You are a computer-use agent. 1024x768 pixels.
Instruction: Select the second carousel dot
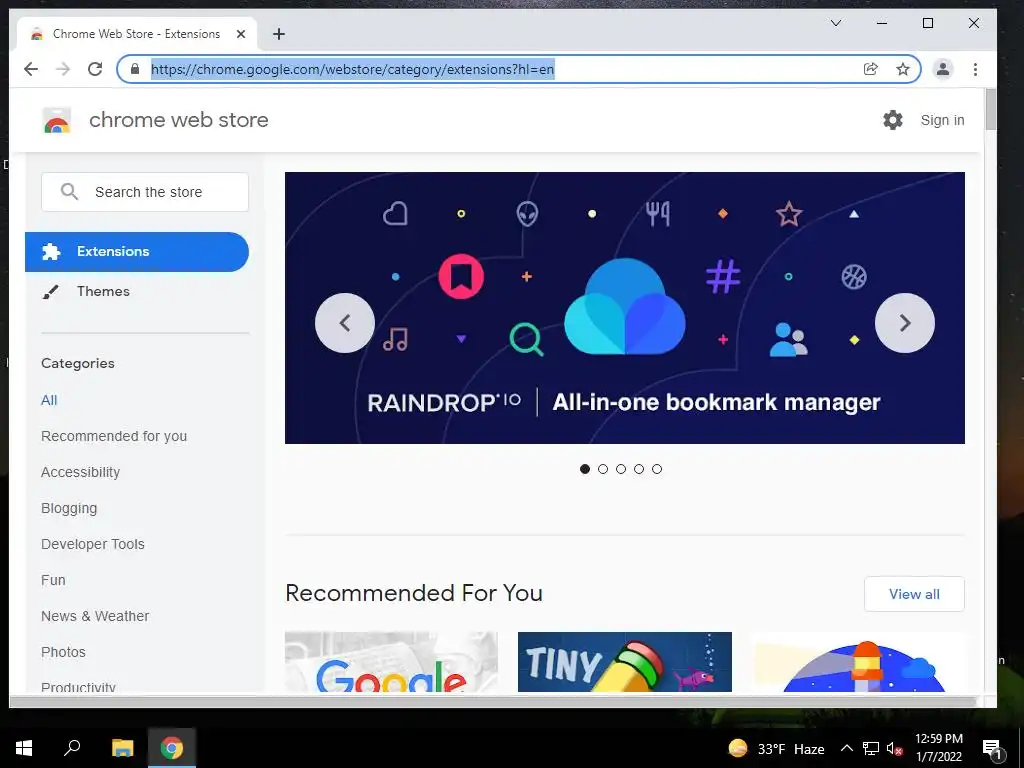click(603, 469)
